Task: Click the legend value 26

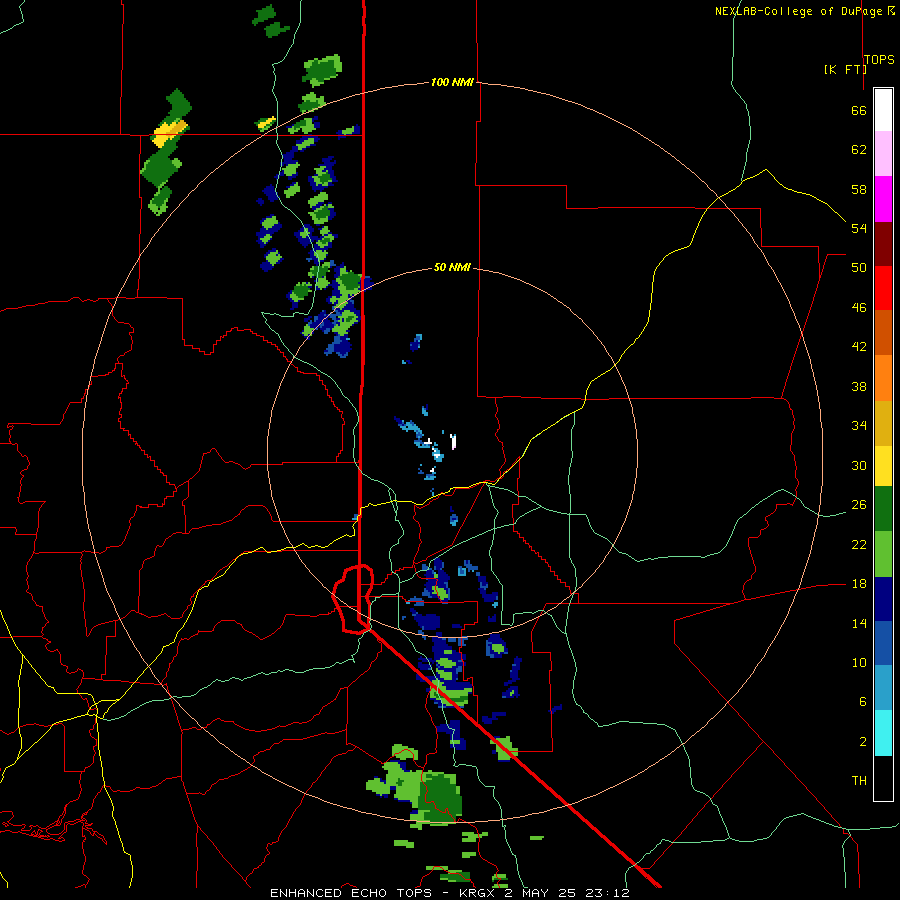Action: (x=859, y=504)
